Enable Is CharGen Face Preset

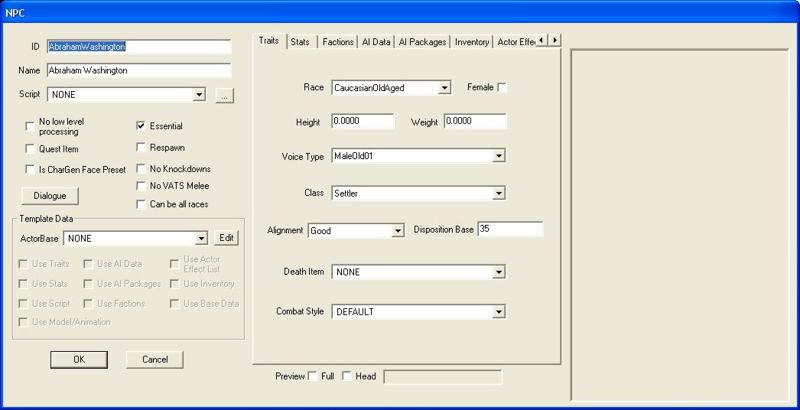coord(30,169)
